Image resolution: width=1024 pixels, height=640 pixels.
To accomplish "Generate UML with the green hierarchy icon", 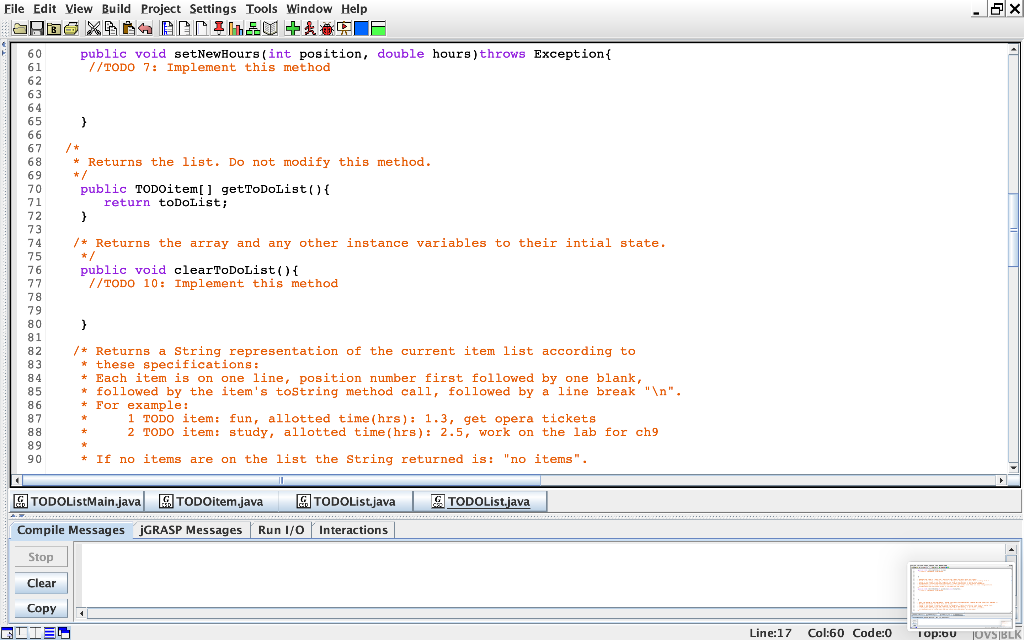I will (253, 28).
